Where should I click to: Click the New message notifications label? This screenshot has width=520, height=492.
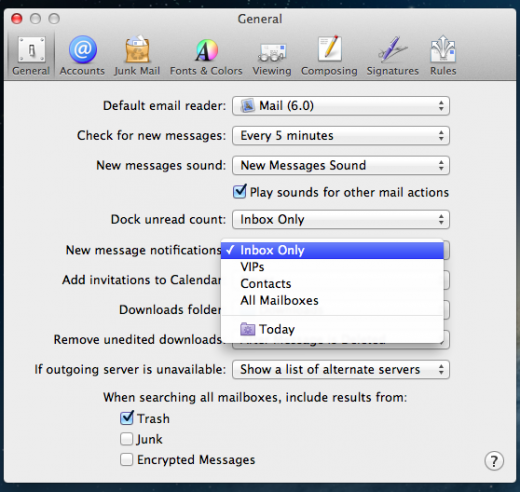(x=144, y=250)
